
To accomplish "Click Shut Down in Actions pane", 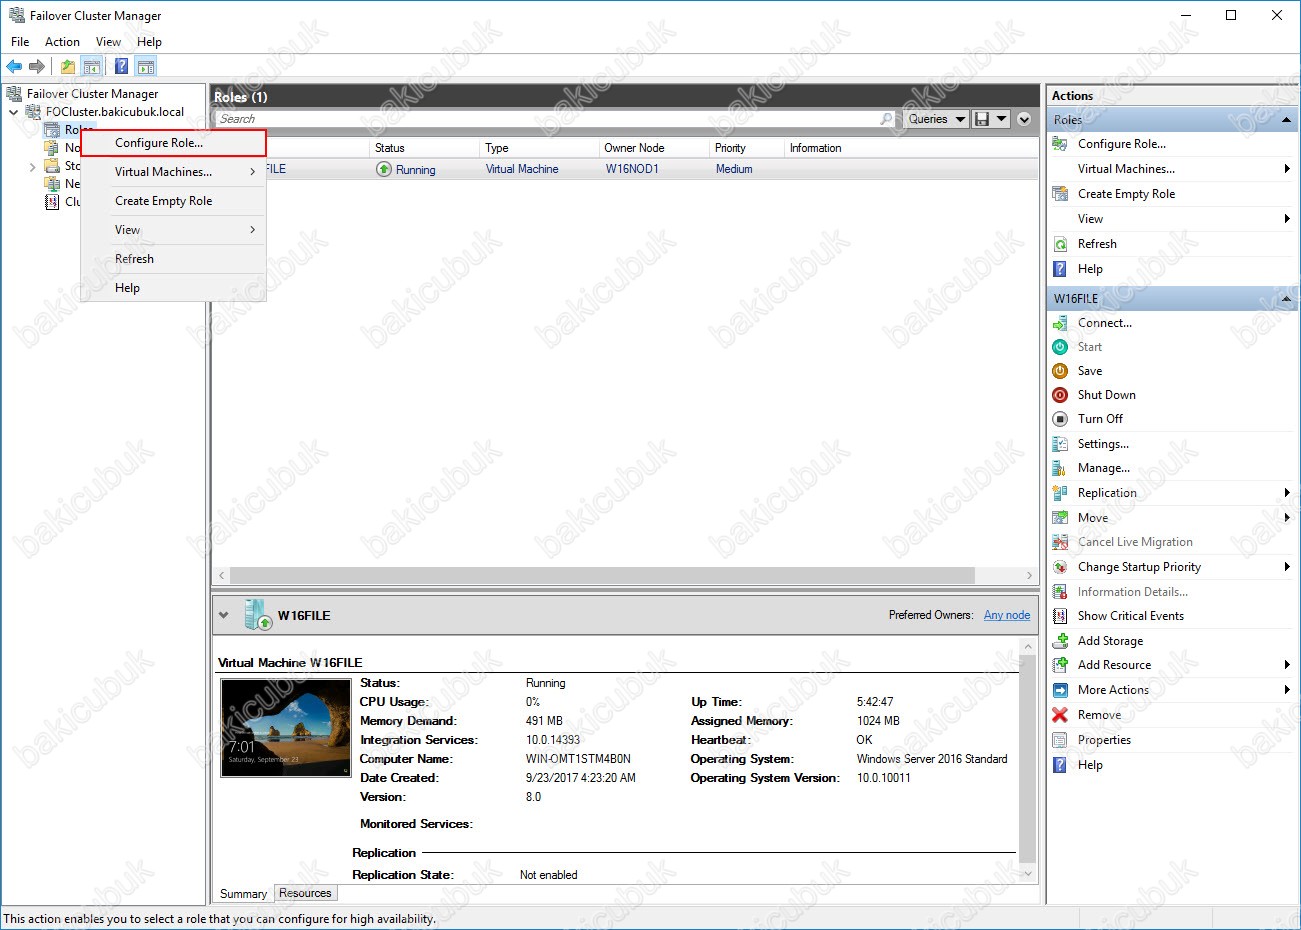I will click(x=1106, y=395).
